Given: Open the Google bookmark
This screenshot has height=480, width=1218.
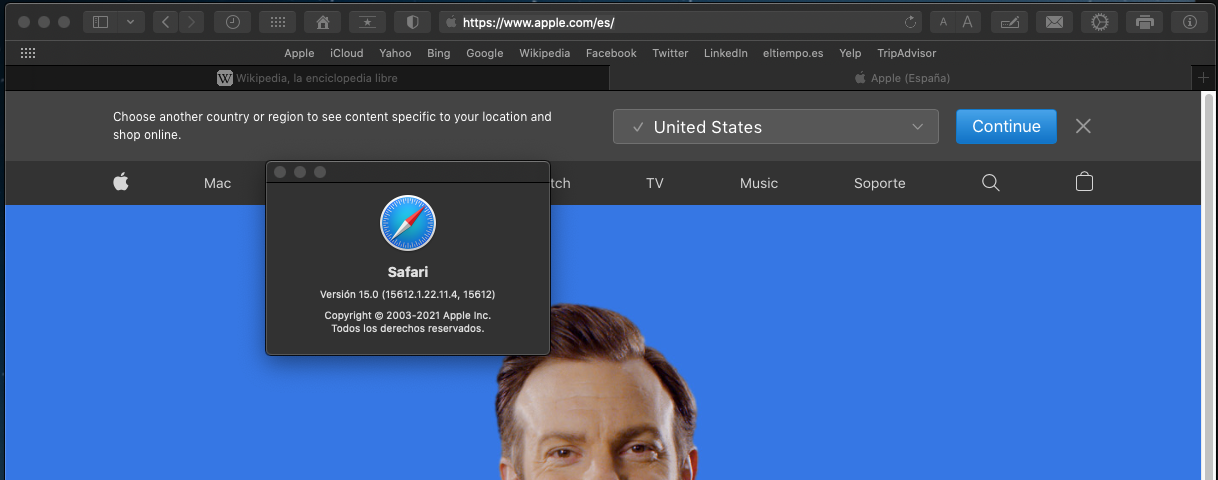Looking at the screenshot, I should [485, 53].
